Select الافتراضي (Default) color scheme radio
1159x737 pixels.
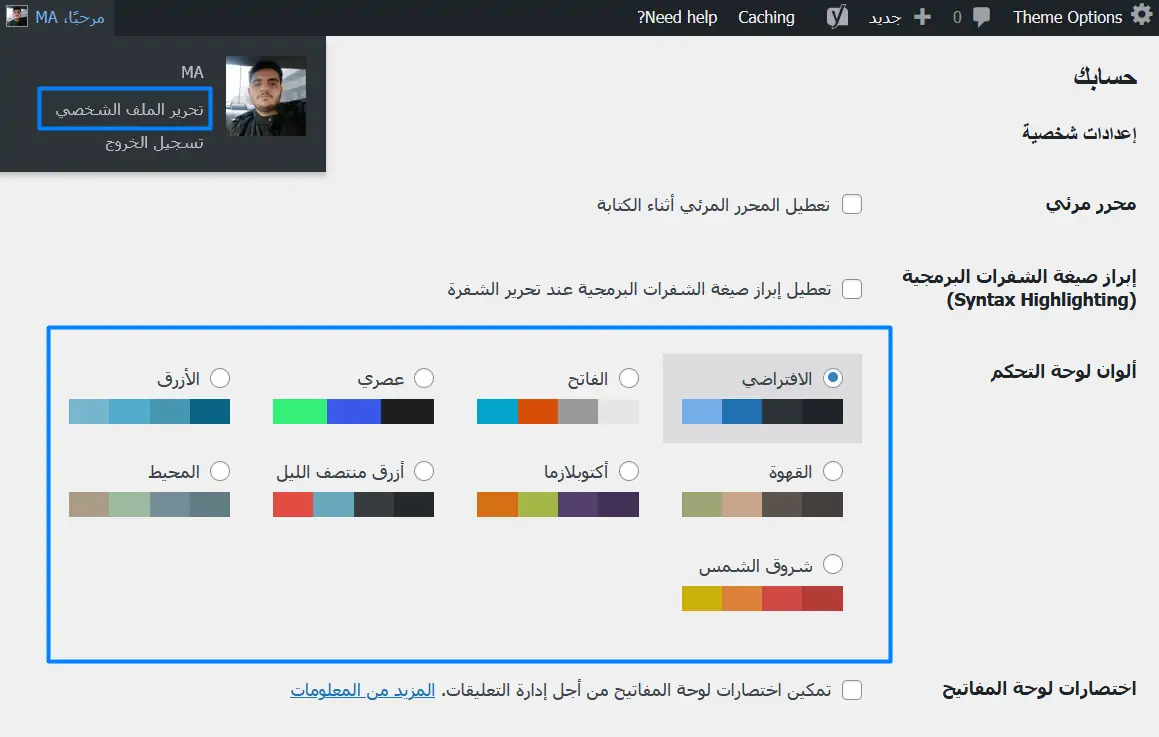832,378
